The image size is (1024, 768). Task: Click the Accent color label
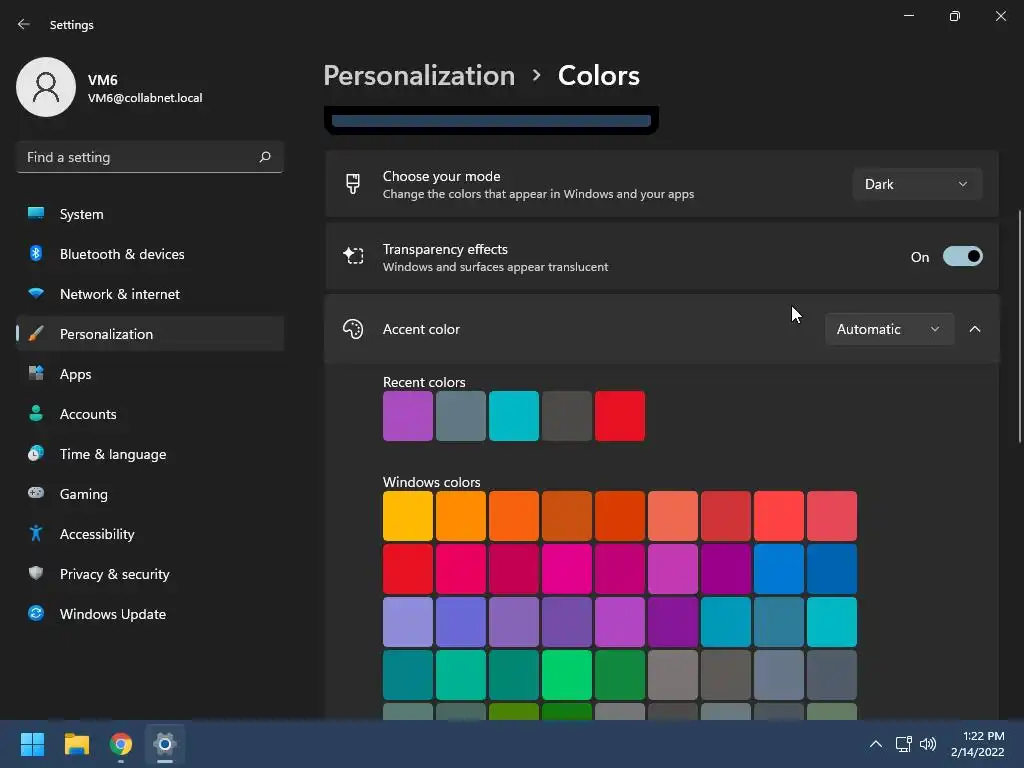click(421, 329)
